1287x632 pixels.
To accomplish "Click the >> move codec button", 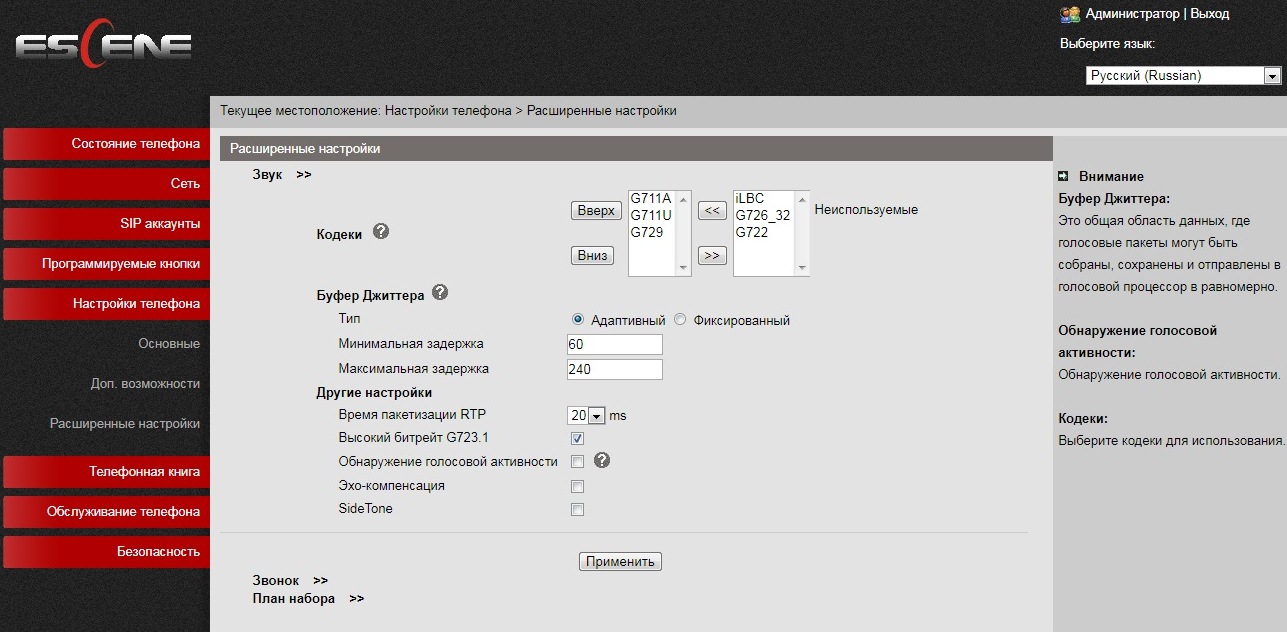I will [712, 255].
